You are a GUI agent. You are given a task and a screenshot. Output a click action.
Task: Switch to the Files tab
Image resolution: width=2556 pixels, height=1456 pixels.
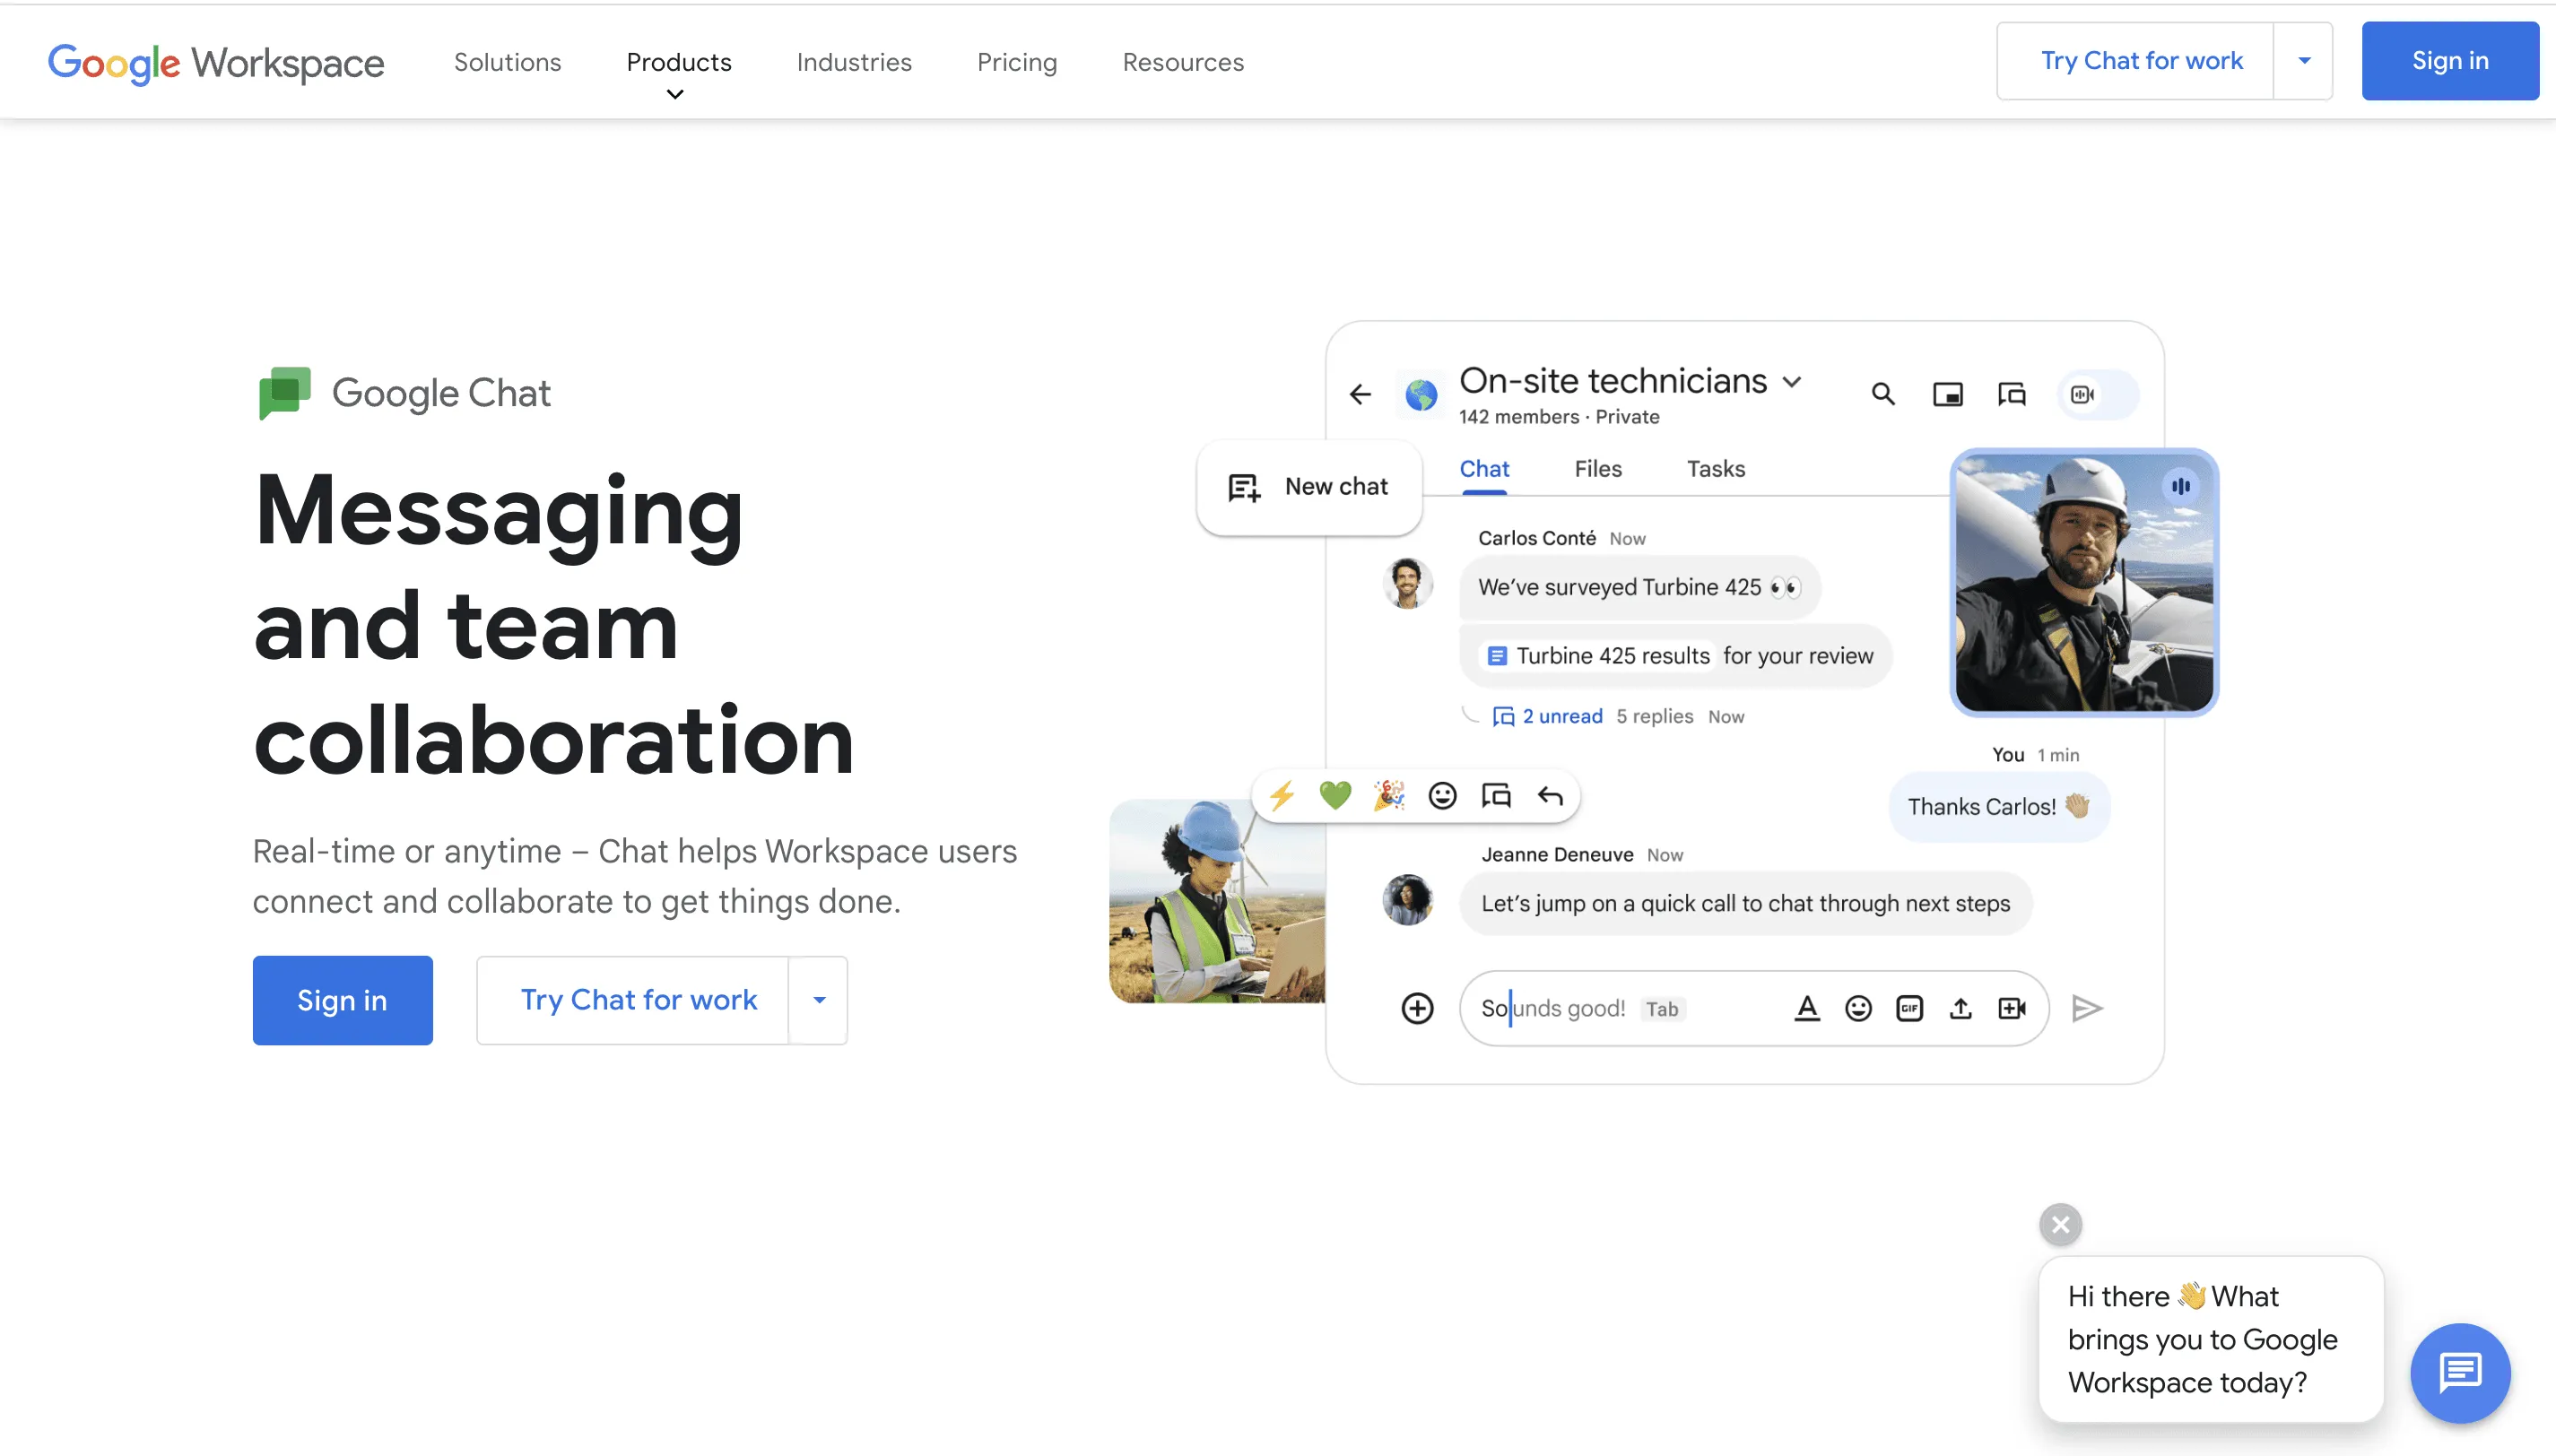(x=1596, y=468)
